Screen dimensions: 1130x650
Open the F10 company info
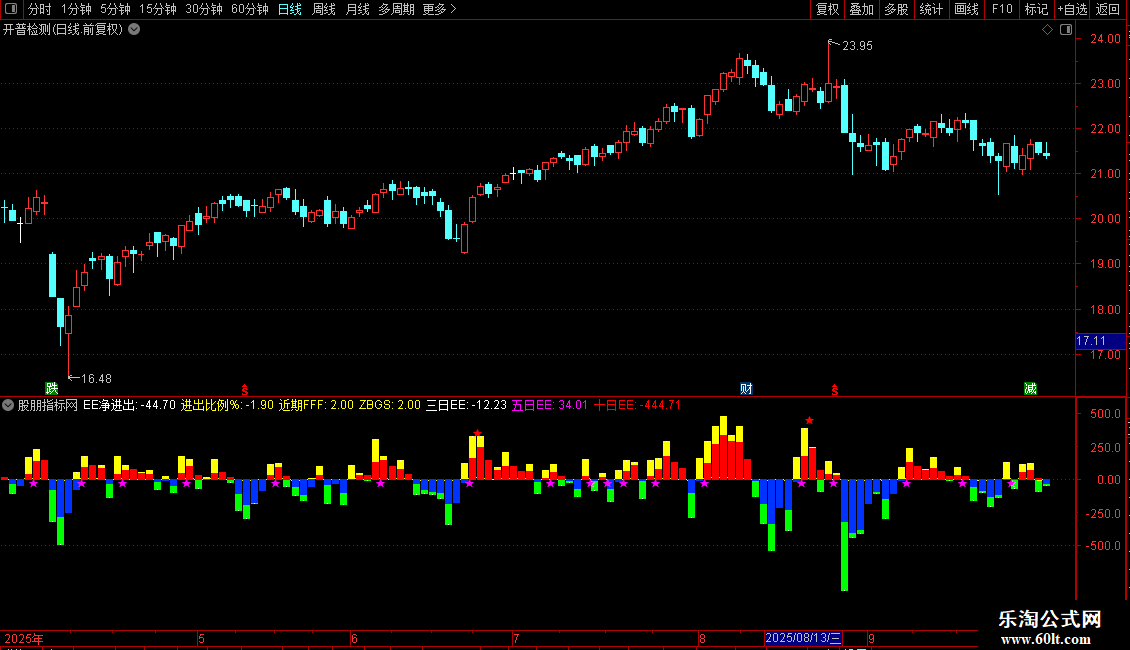[x=1002, y=9]
